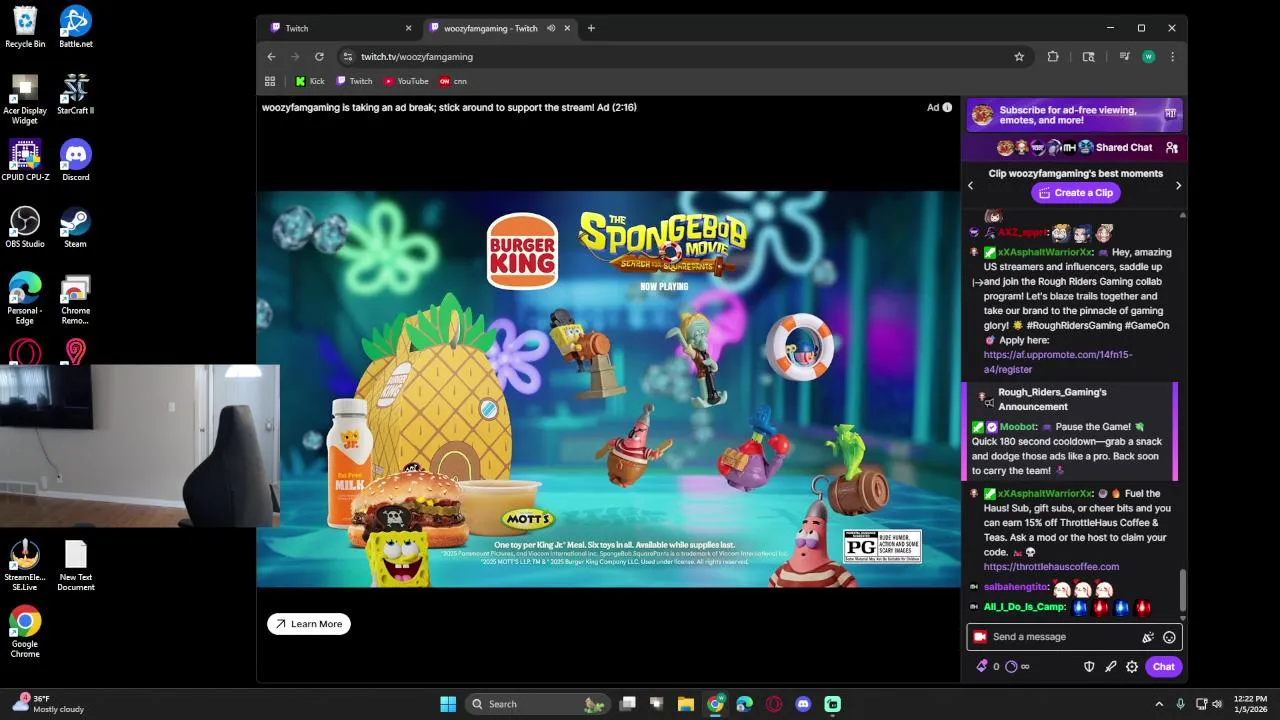Image resolution: width=1280 pixels, height=720 pixels.
Task: Switch to the first Twitch tab
Action: [340, 28]
